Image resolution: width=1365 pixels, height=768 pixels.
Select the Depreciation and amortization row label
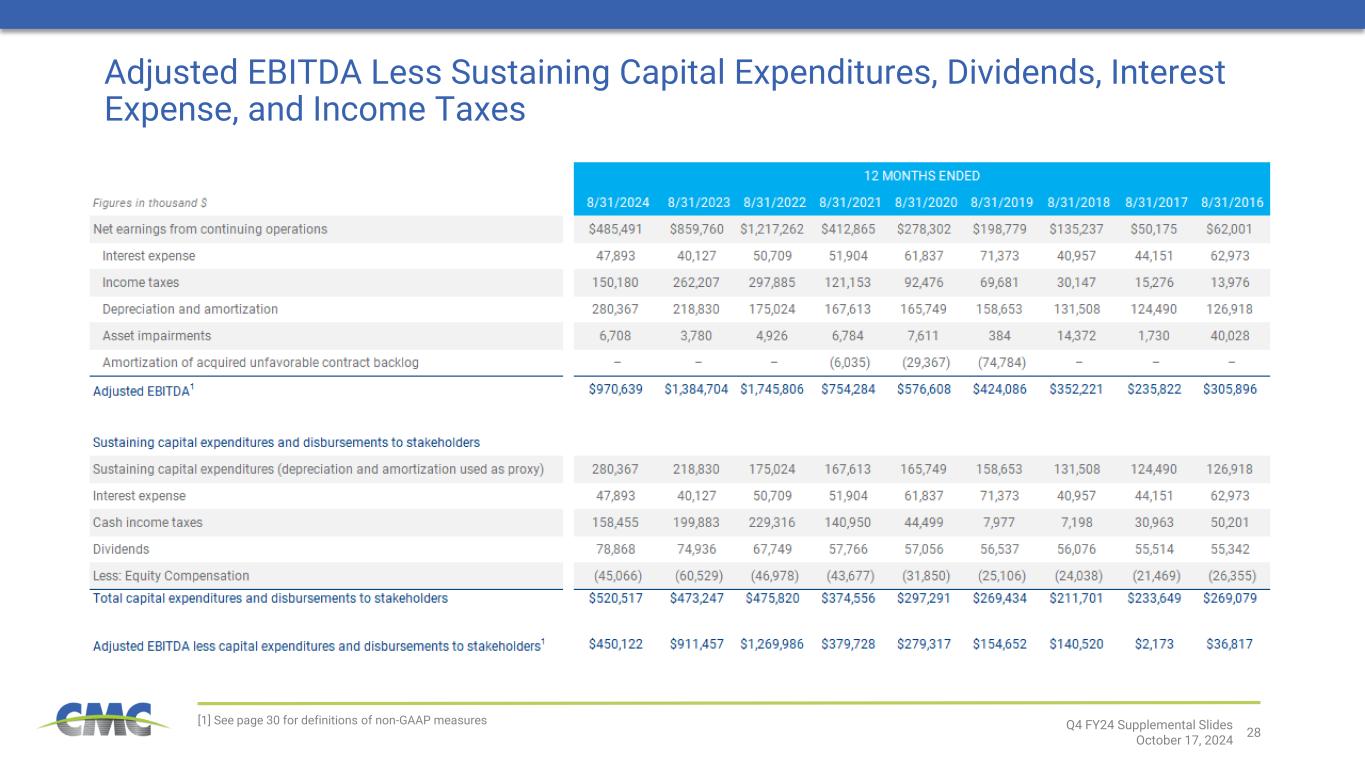tap(190, 309)
